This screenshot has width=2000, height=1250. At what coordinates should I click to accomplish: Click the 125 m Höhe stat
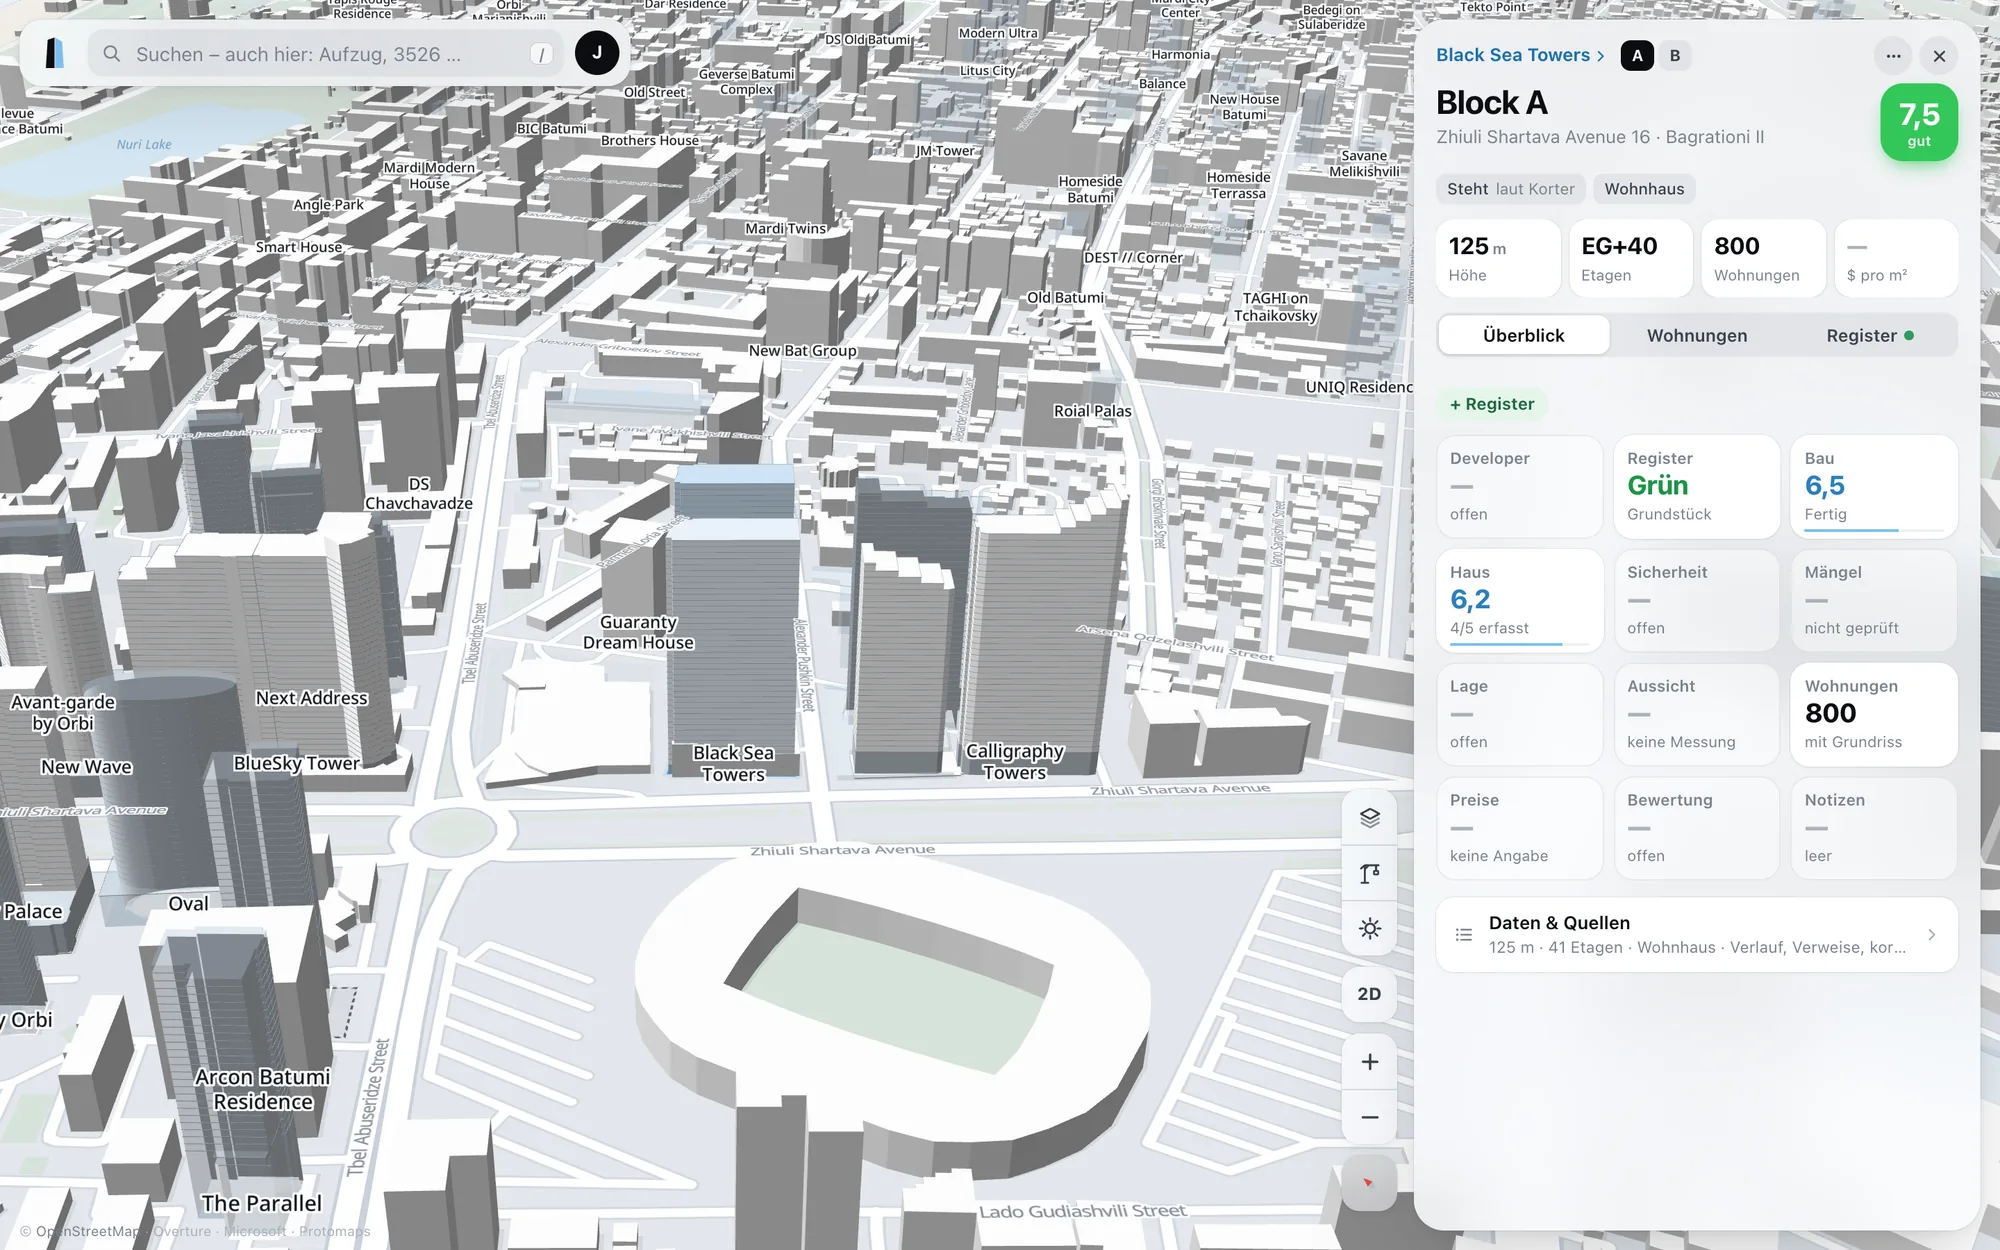coord(1498,259)
